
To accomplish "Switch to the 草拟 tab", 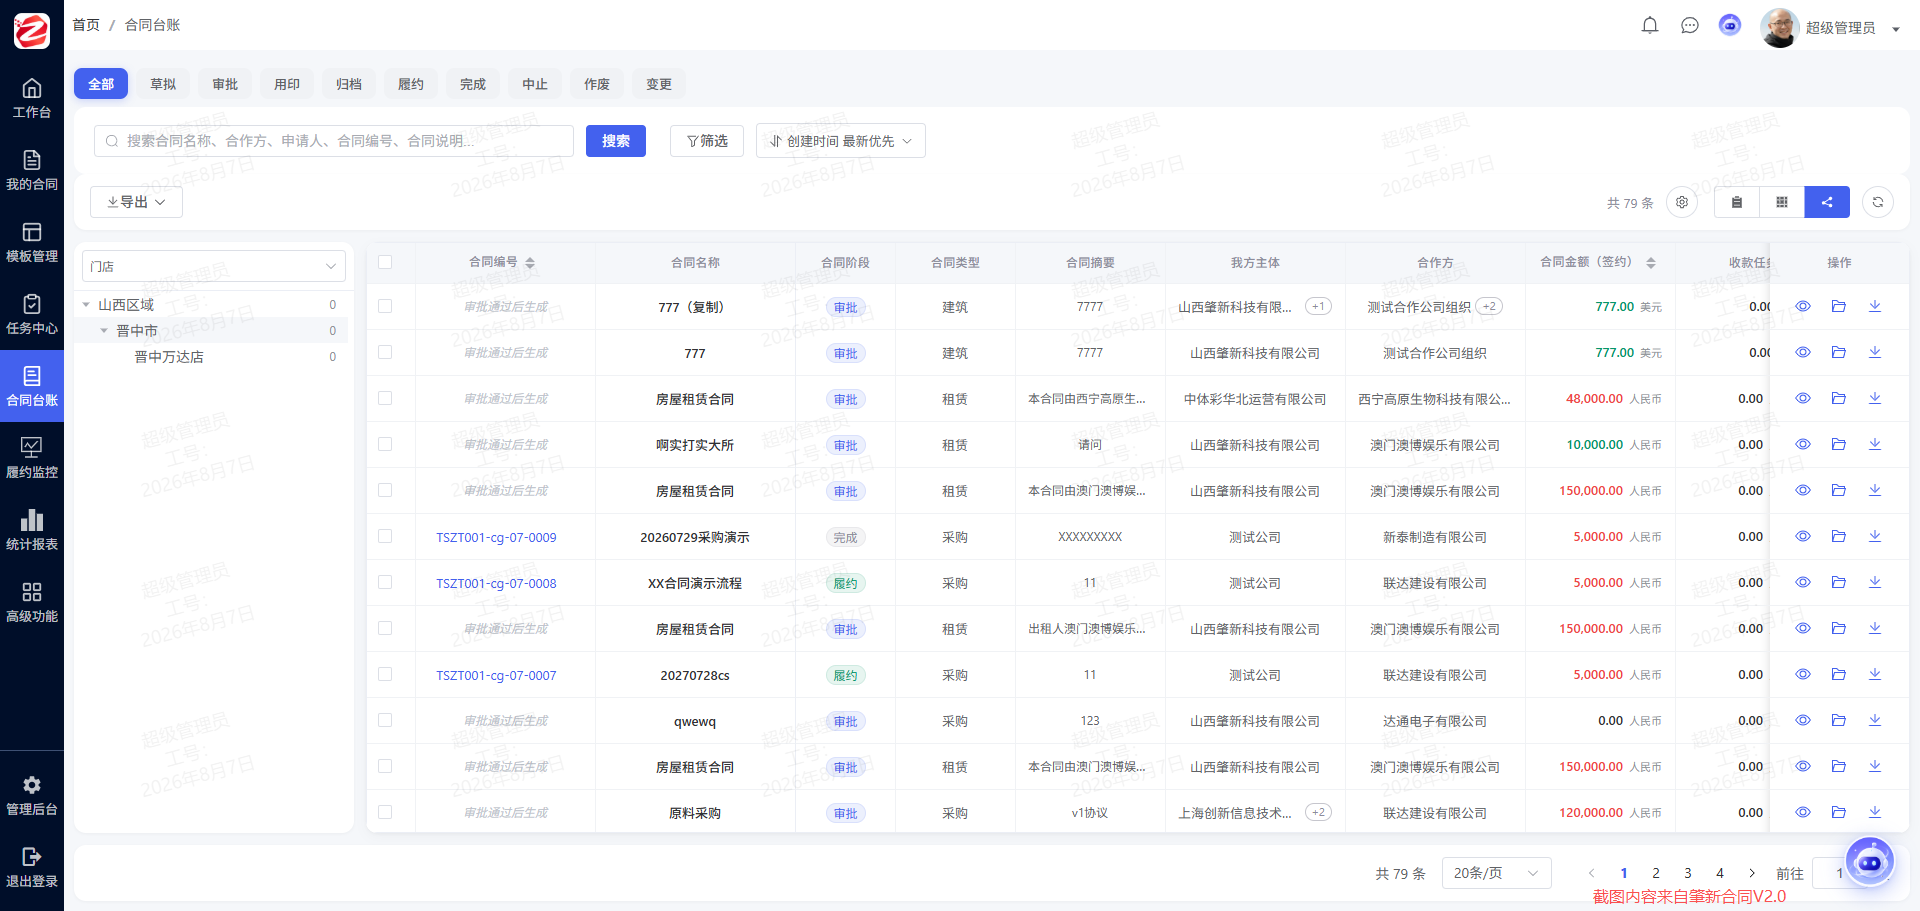I will [x=163, y=84].
